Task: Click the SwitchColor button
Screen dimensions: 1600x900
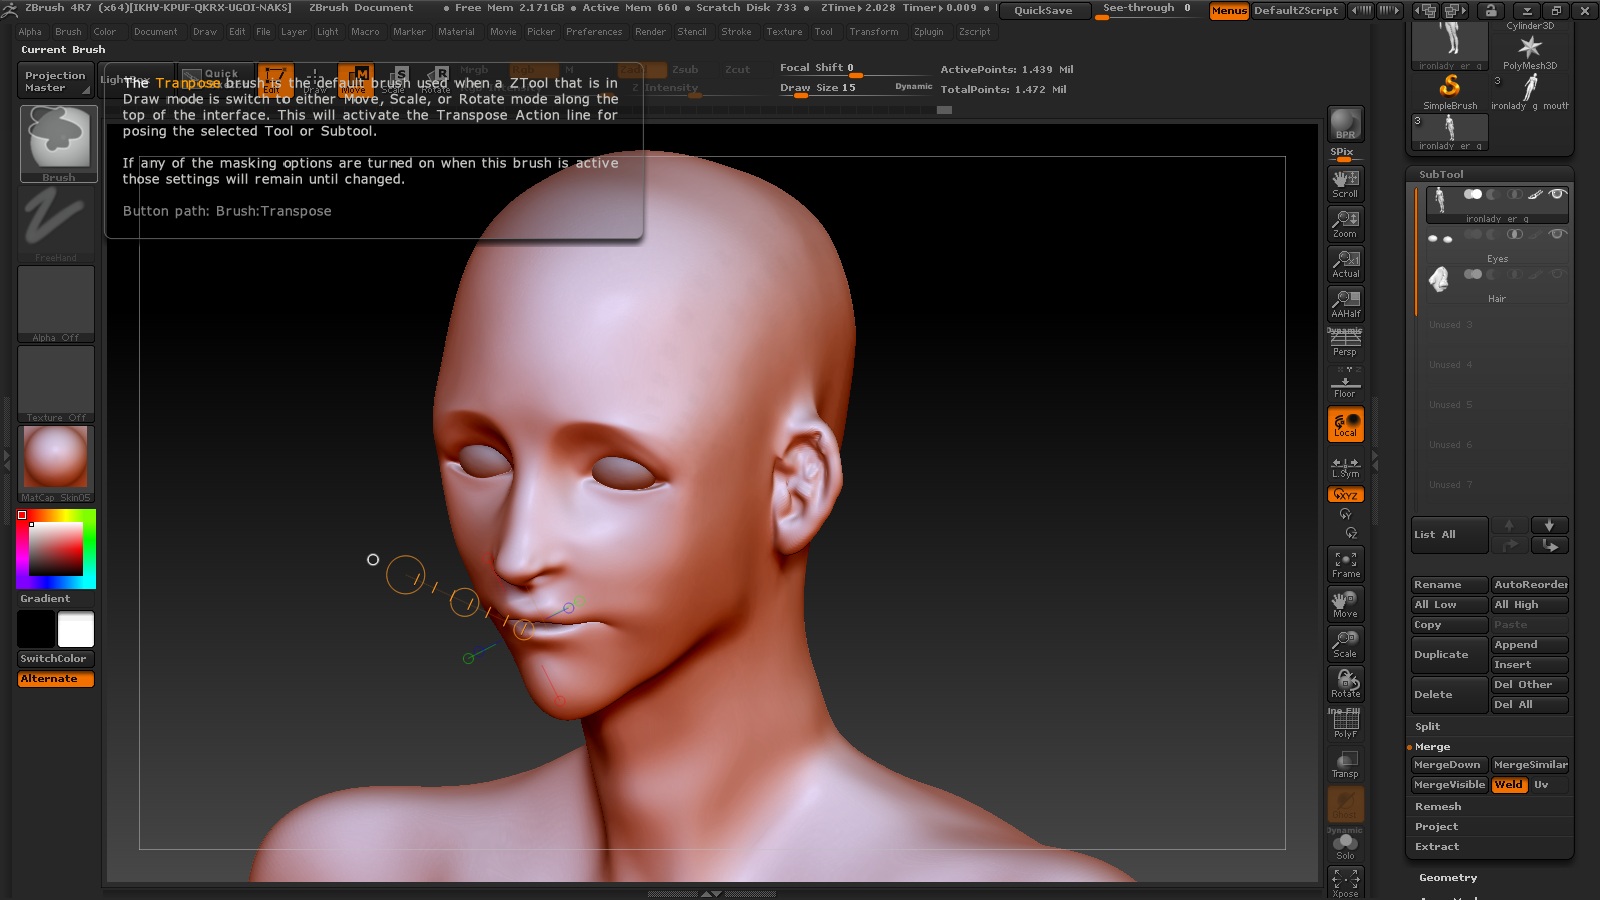Action: (56, 659)
